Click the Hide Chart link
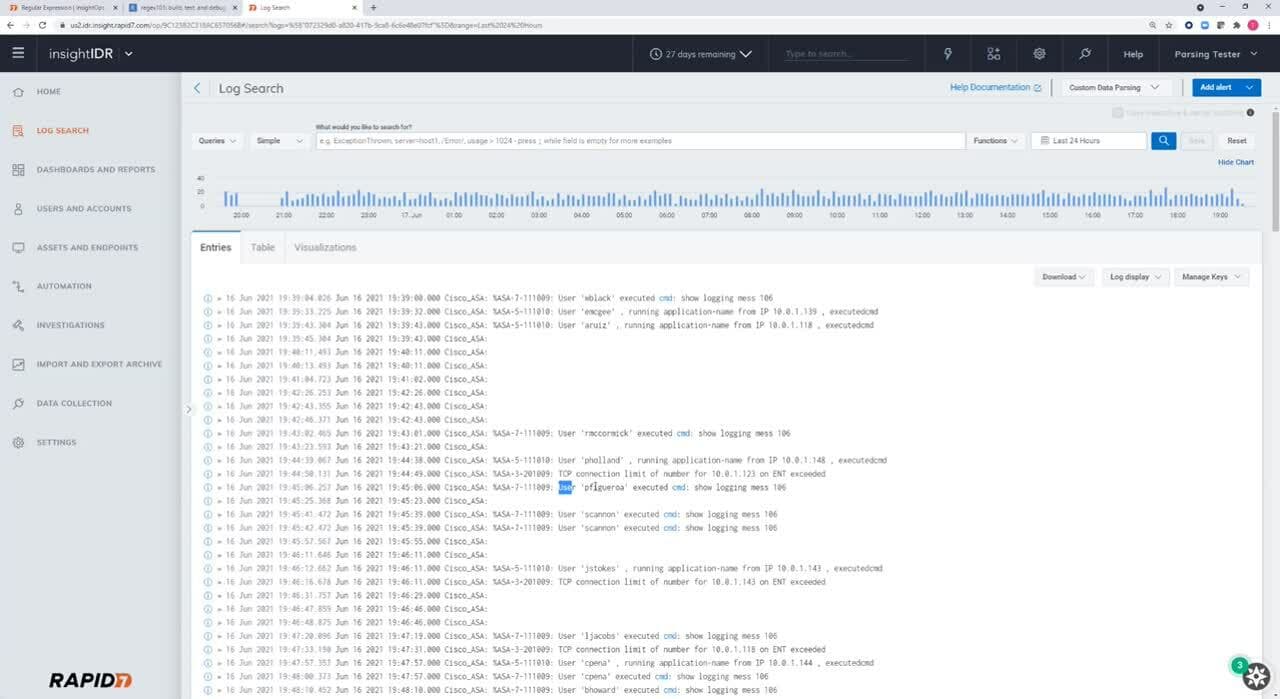 [1236, 162]
